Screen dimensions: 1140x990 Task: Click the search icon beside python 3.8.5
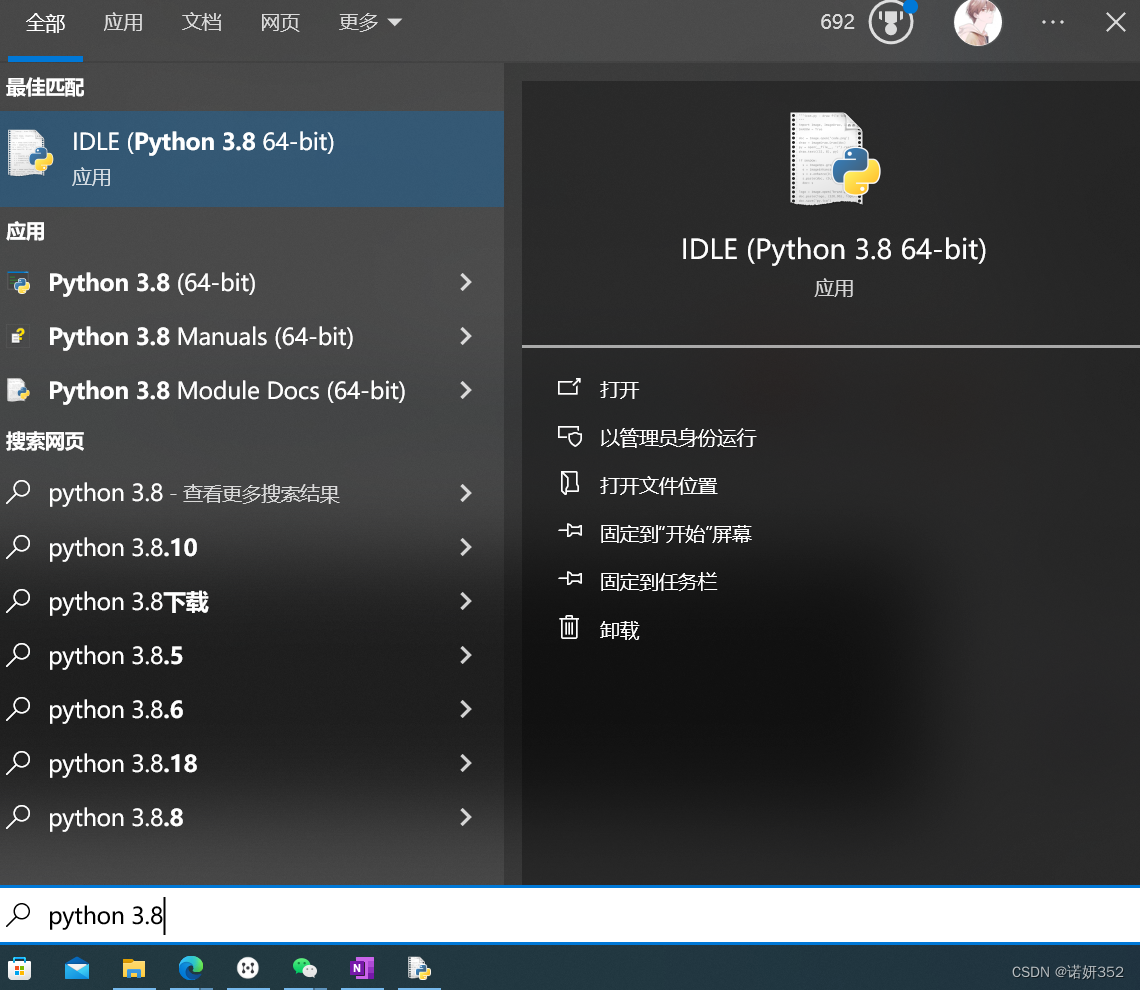(18, 655)
